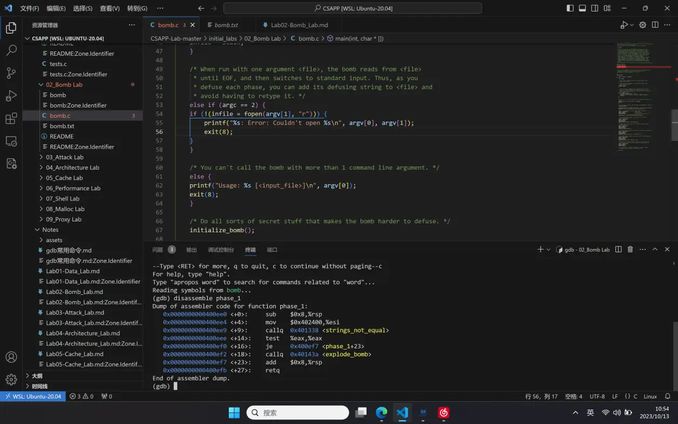This screenshot has height=424, width=678.
Task: Open the Extensions view
Action: click(x=11, y=118)
